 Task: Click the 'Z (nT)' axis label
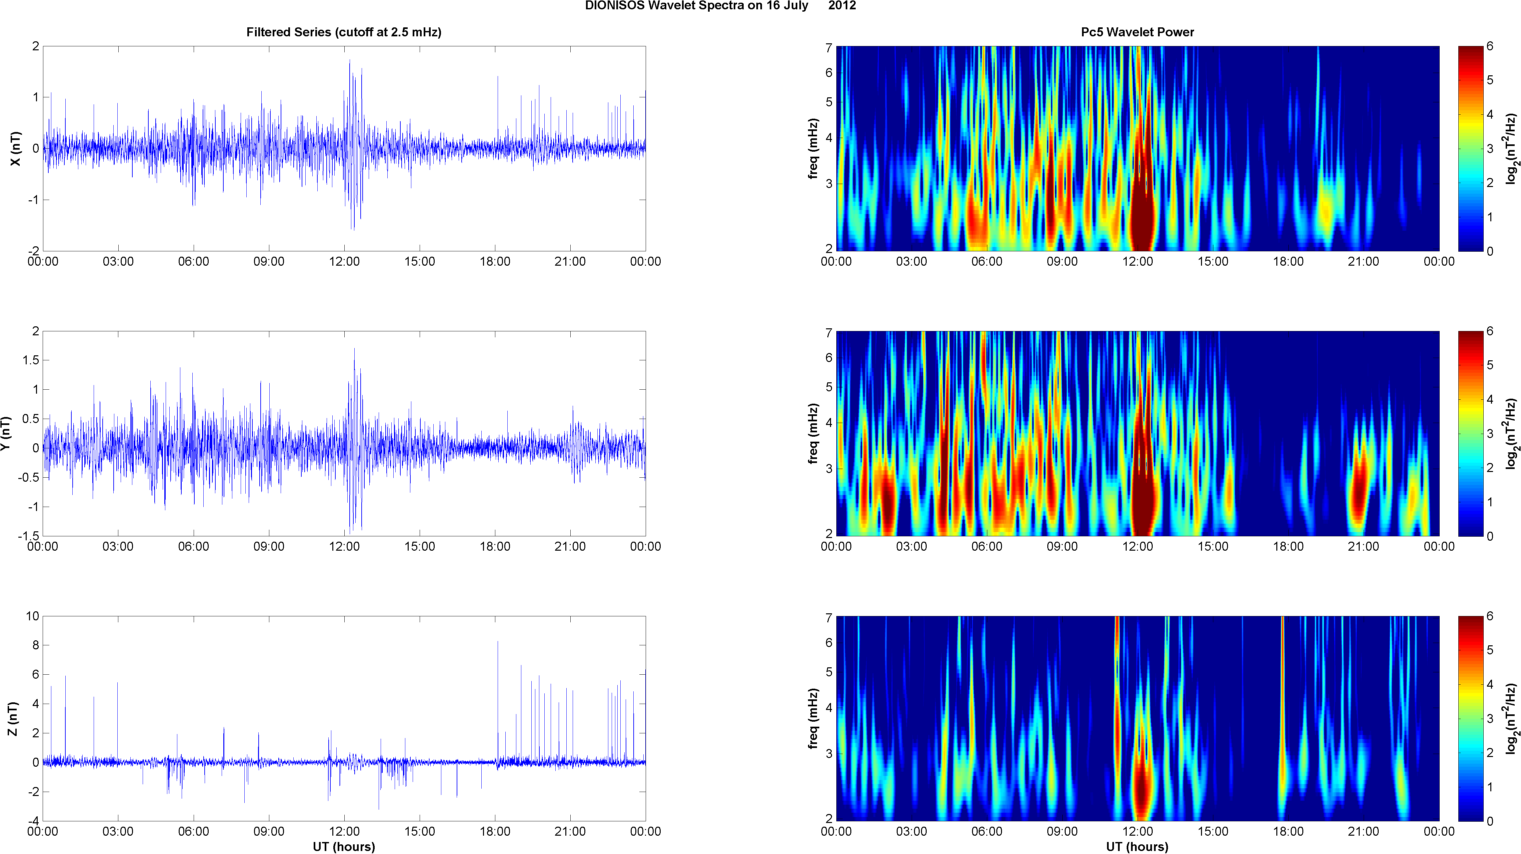tap(12, 718)
